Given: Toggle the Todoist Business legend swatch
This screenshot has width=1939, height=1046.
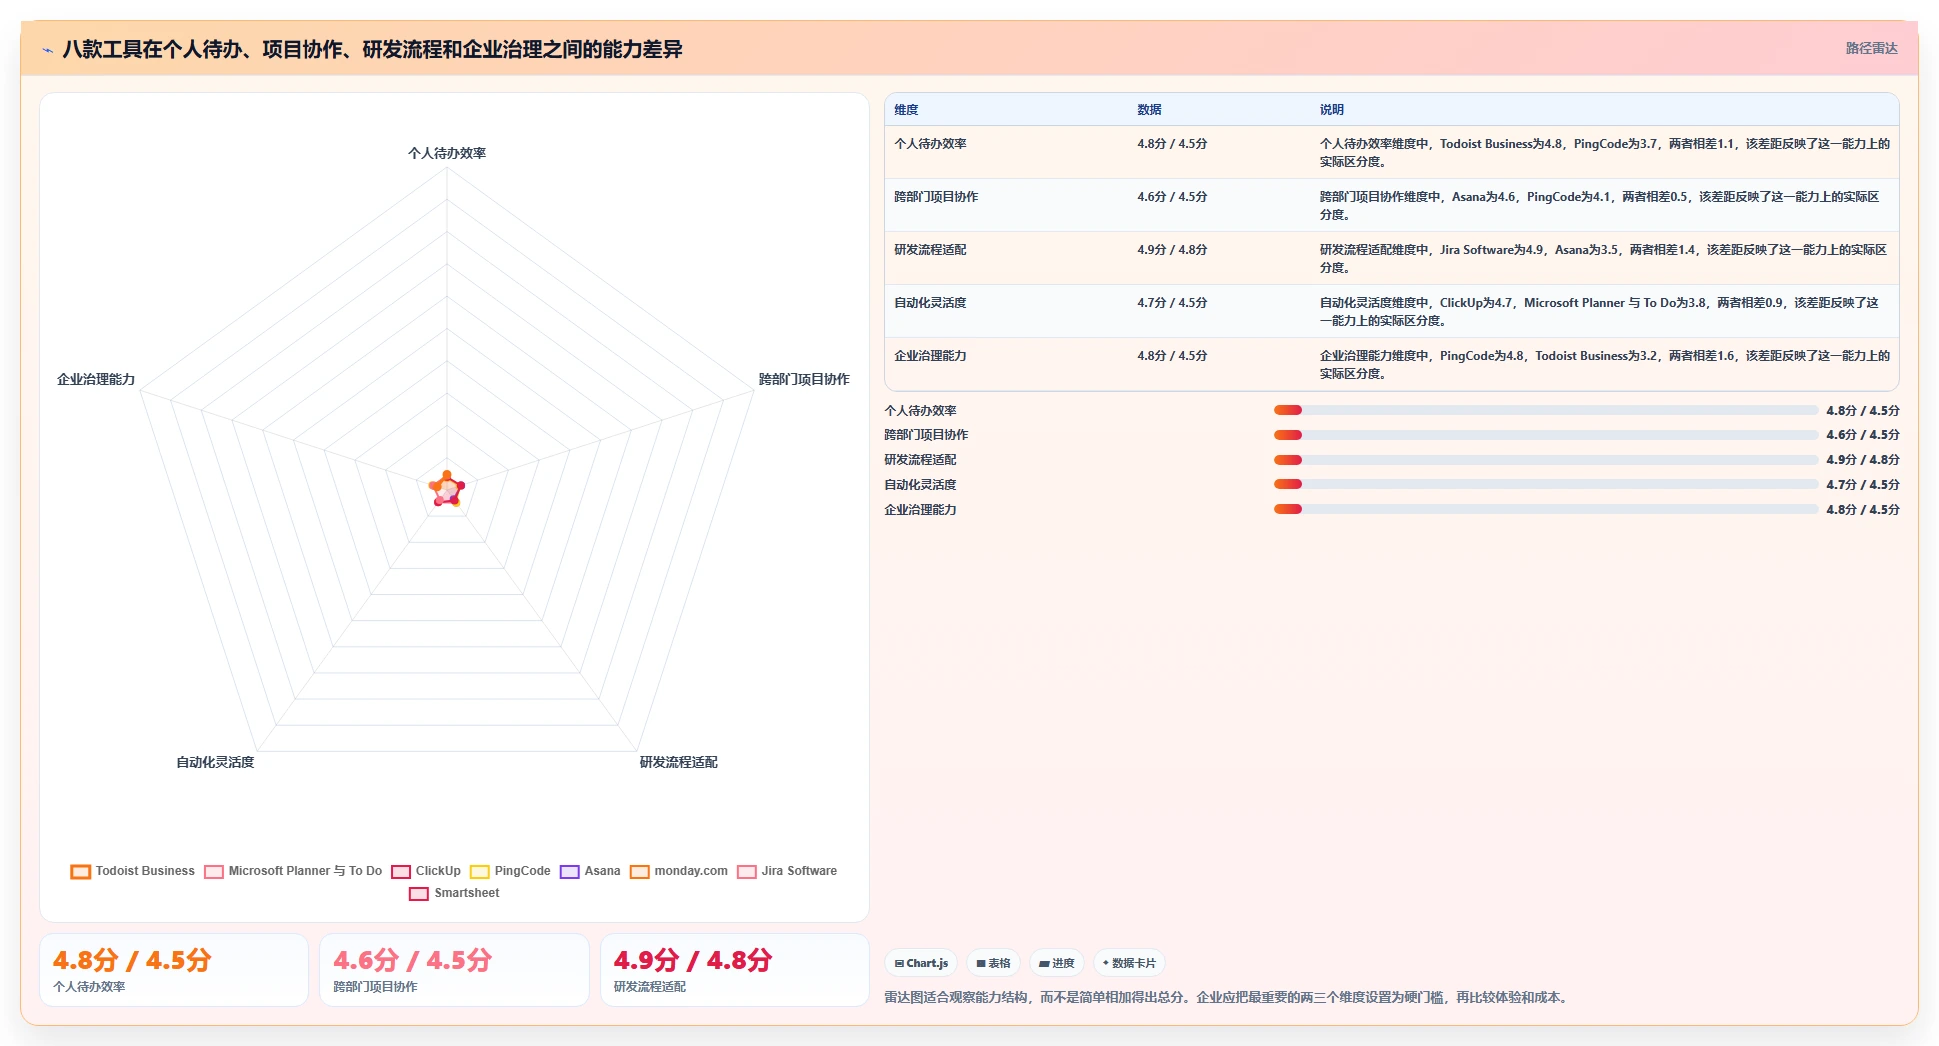Looking at the screenshot, I should pyautogui.click(x=81, y=871).
